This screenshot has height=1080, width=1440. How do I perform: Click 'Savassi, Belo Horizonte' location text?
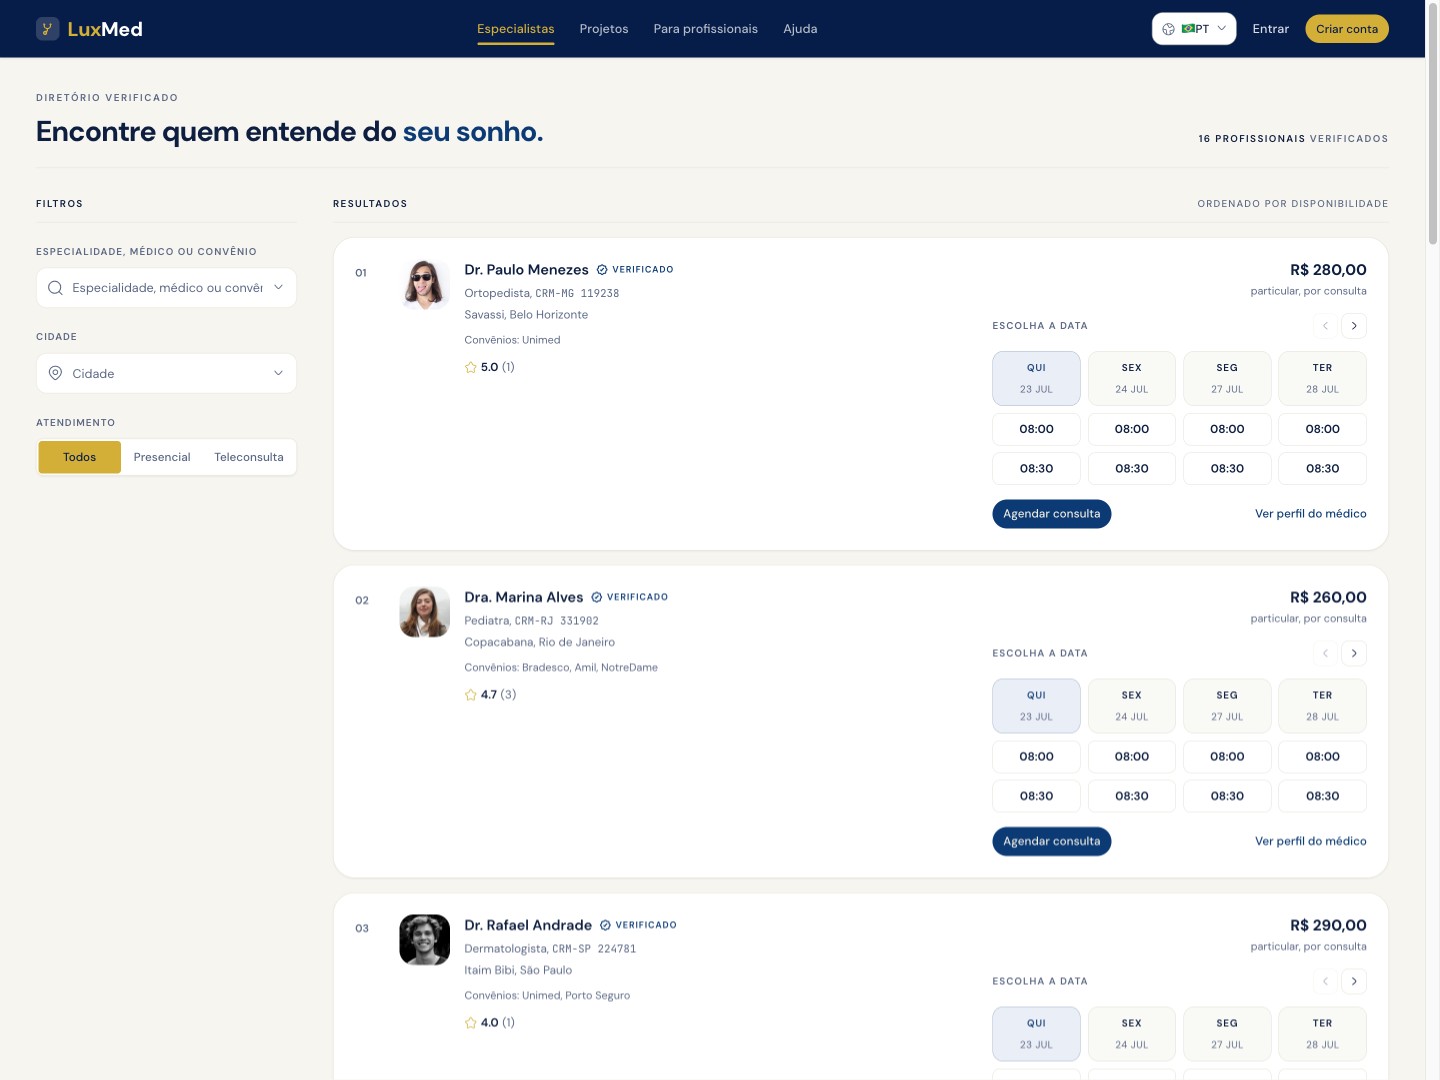click(526, 315)
